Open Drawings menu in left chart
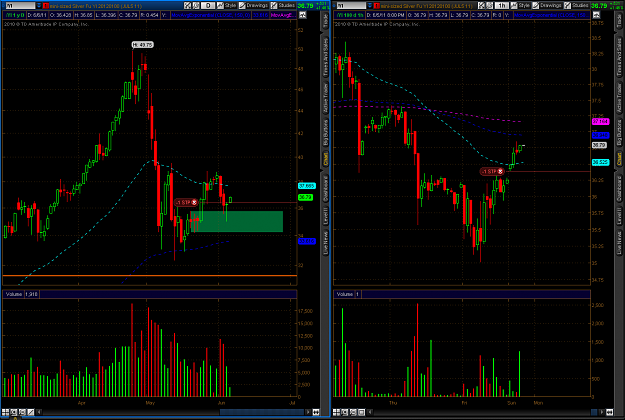This screenshot has height=420, width=625. (x=253, y=6)
